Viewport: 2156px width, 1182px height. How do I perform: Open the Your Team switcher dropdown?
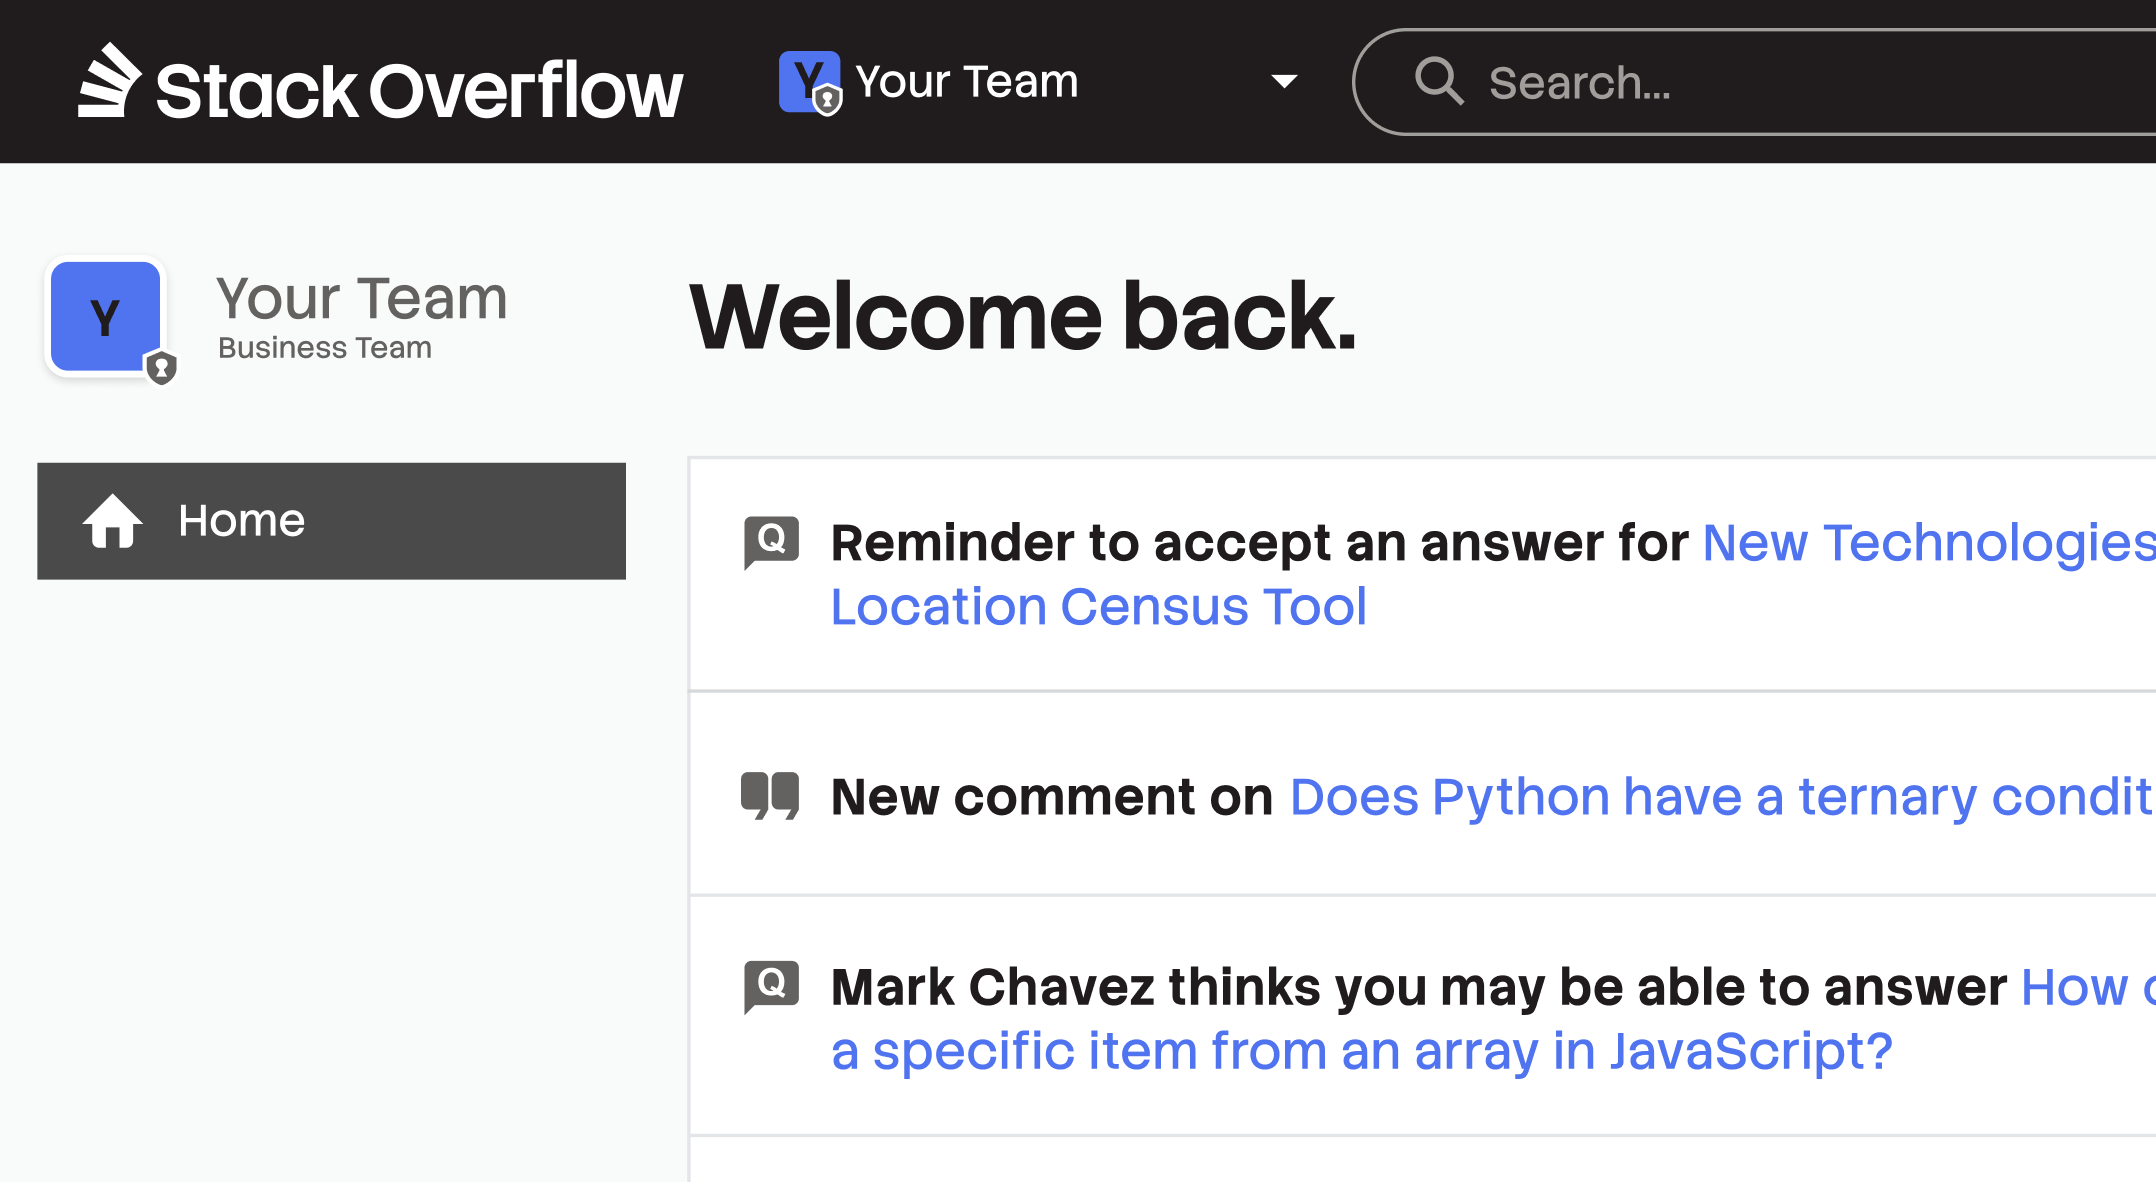(967, 82)
